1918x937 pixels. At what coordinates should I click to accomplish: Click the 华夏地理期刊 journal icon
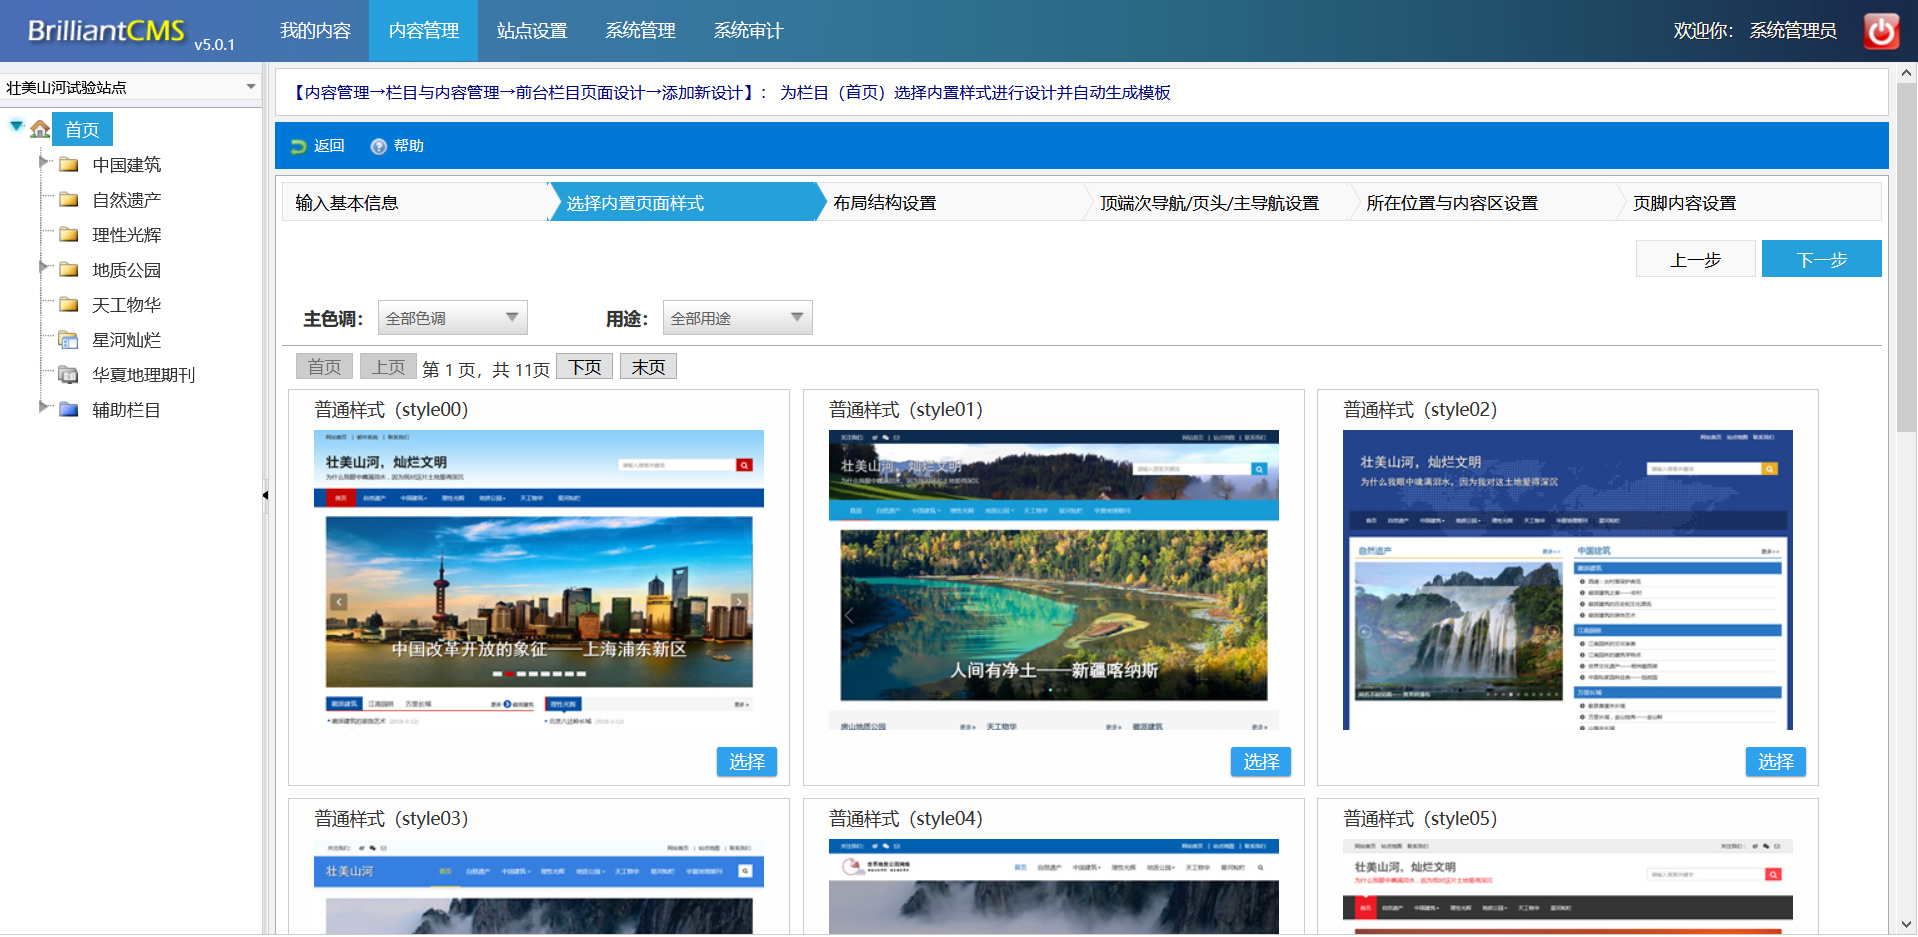[69, 375]
